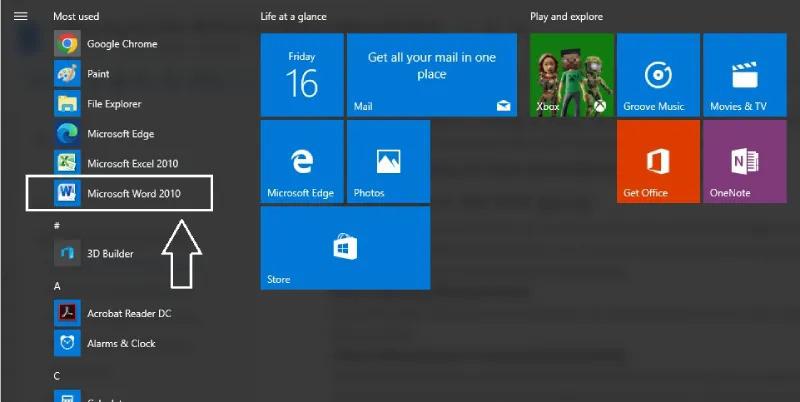
Task: Open File Explorer from the list
Action: pos(97,104)
